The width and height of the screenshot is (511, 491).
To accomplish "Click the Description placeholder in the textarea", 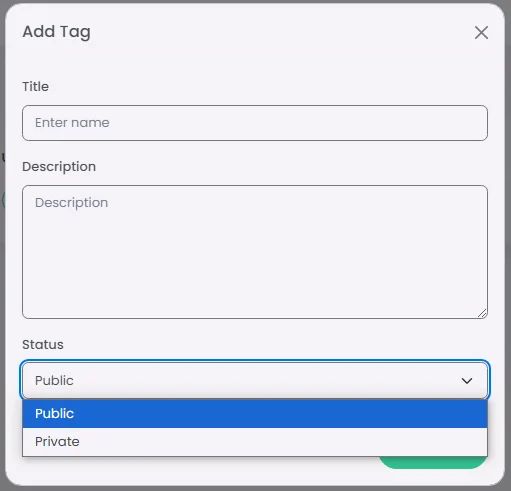I will 71,203.
